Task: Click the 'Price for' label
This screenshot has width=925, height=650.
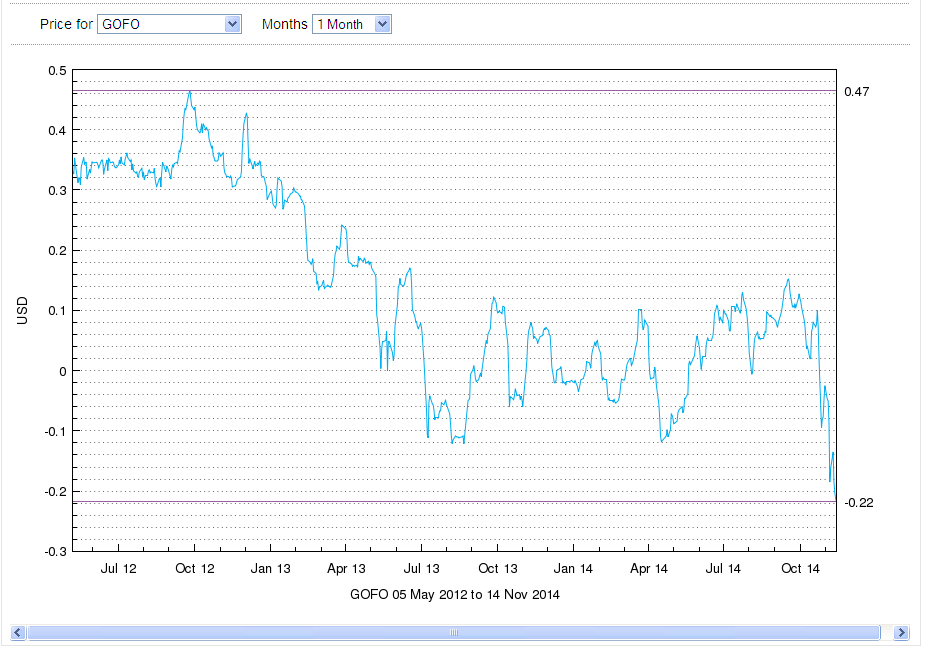Action: pos(66,24)
